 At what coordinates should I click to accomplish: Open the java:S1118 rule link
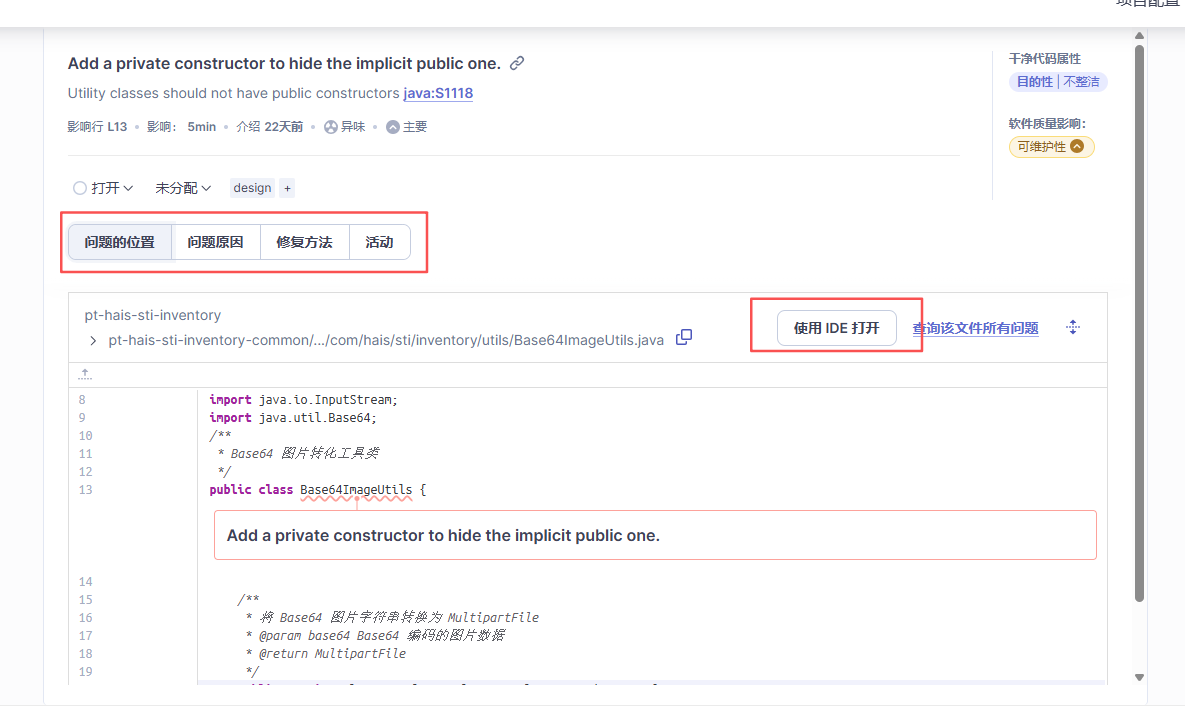point(438,93)
